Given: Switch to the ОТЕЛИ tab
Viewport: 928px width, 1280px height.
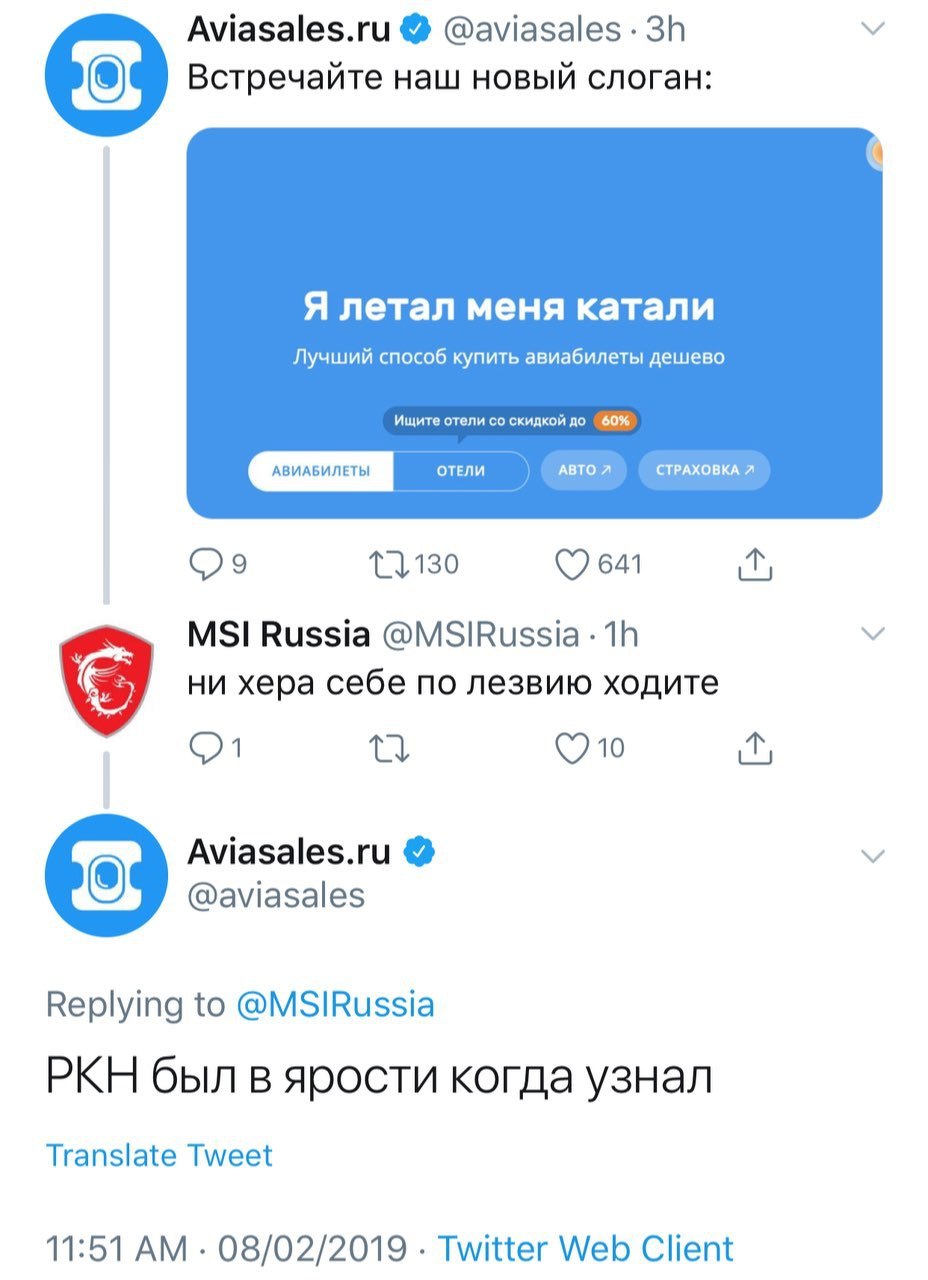Looking at the screenshot, I should (x=461, y=471).
